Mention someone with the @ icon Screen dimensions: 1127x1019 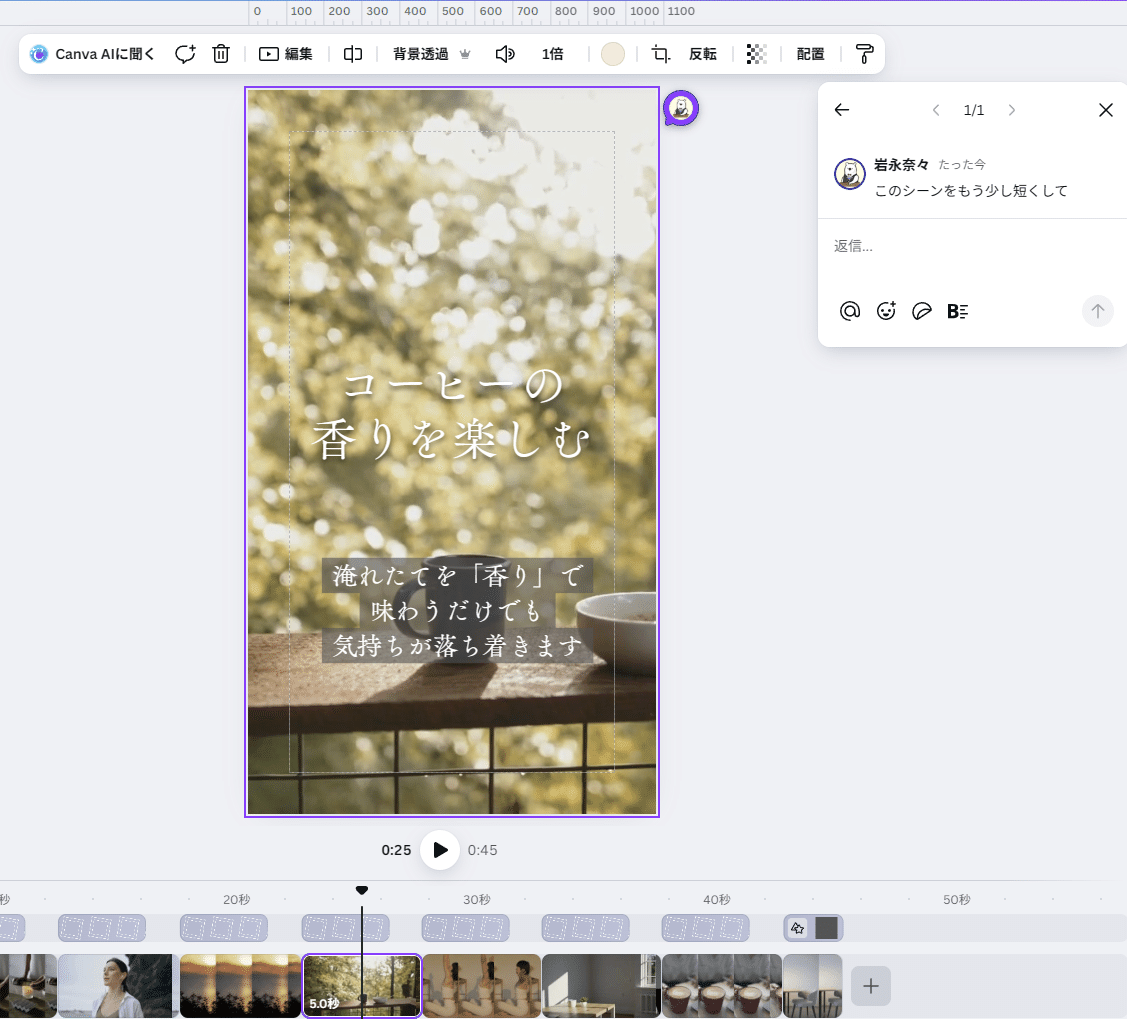point(850,311)
